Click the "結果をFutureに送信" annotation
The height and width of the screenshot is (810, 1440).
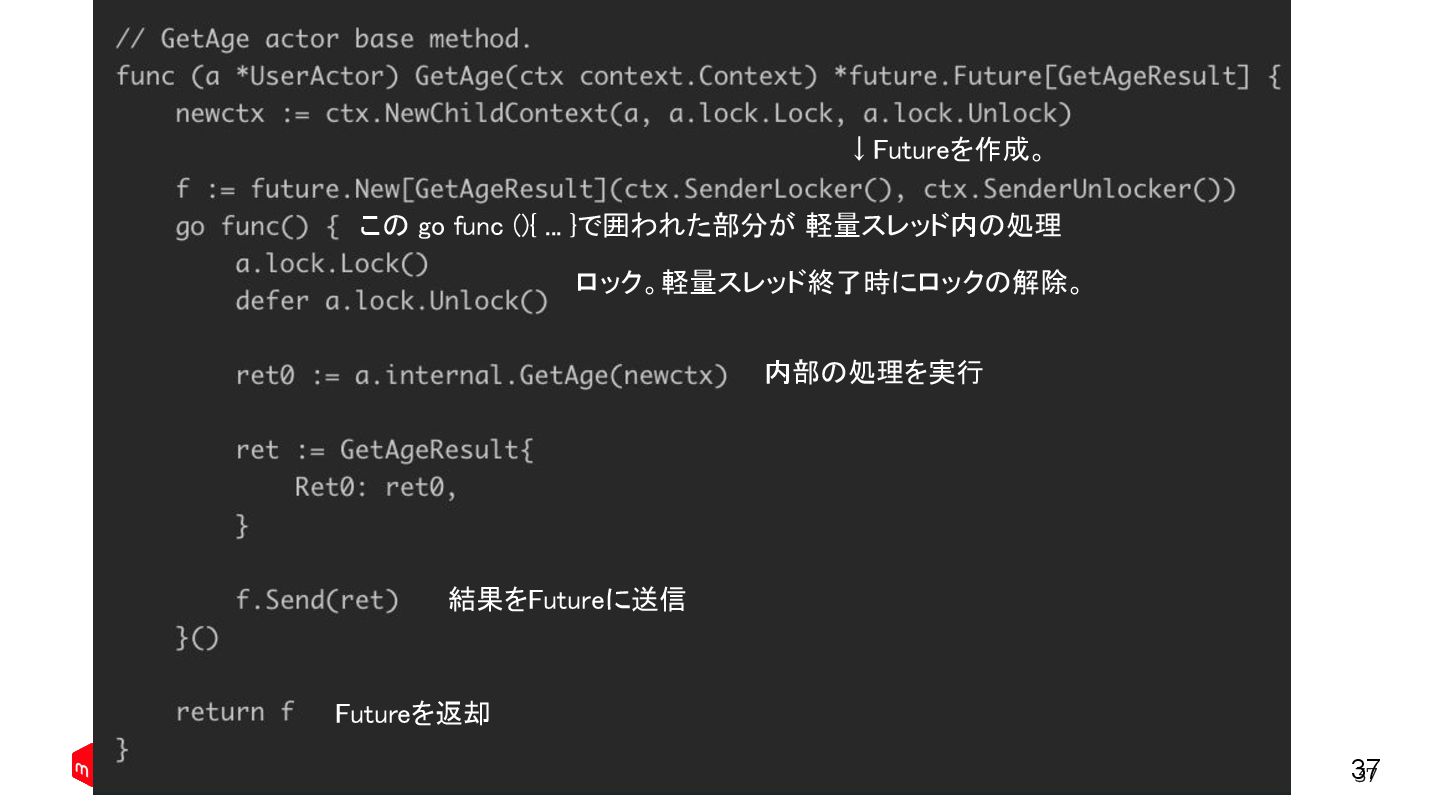coord(567,599)
